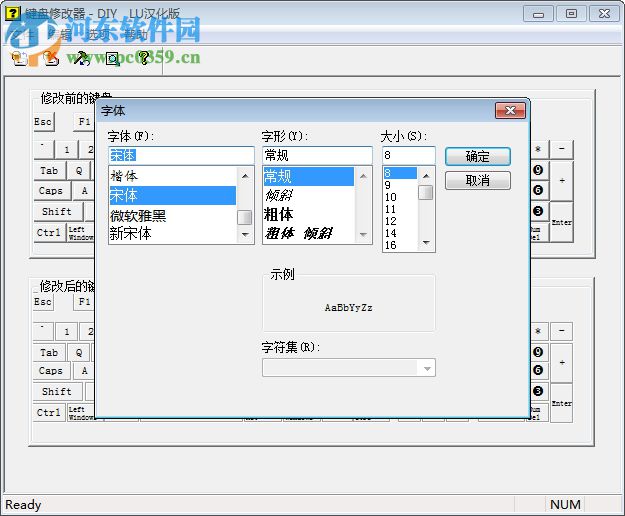Select size 10 in the size list
This screenshot has width=625, height=516.
[400, 197]
